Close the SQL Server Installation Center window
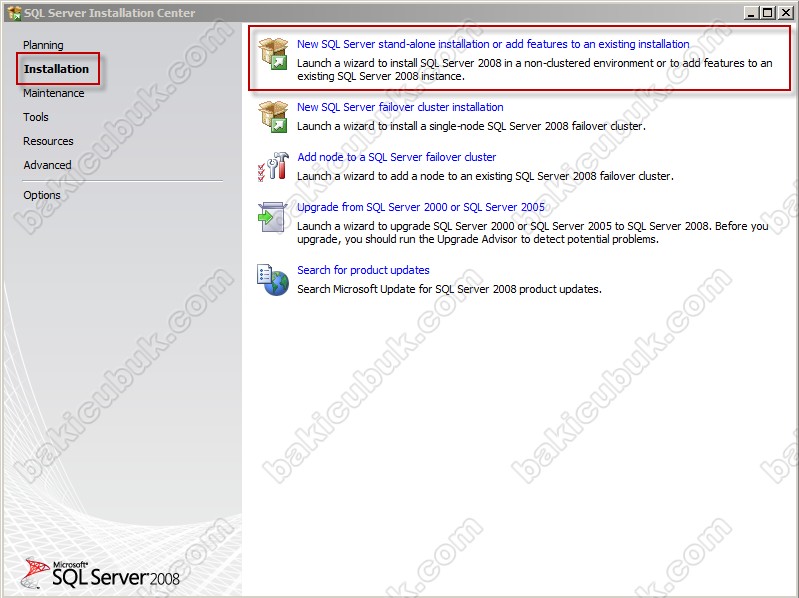Screen dimensions: 799x598 click(x=785, y=13)
